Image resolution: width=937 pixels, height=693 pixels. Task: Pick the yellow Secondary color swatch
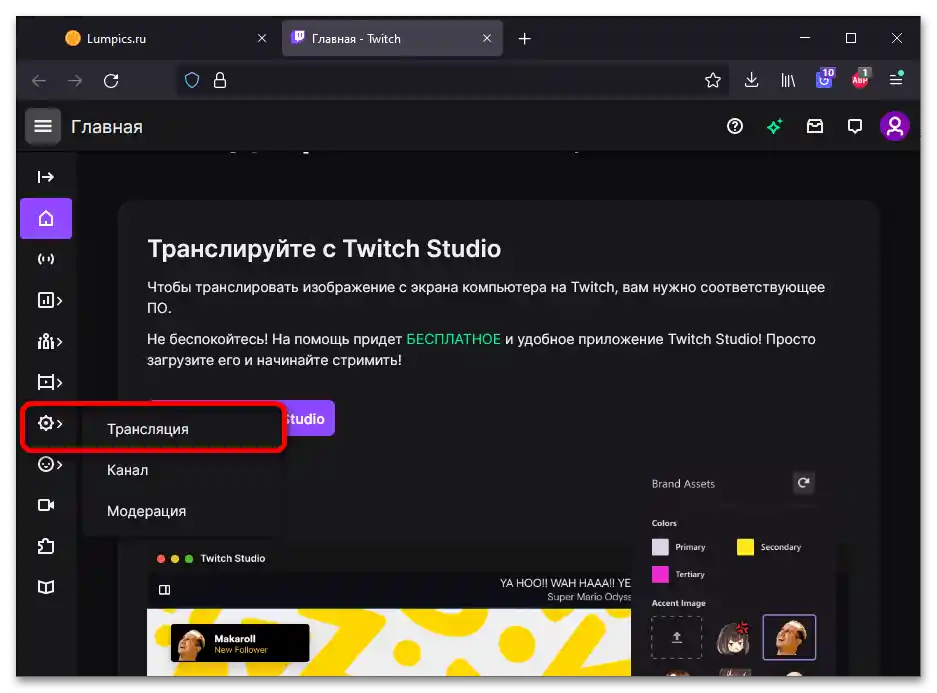[x=745, y=547]
